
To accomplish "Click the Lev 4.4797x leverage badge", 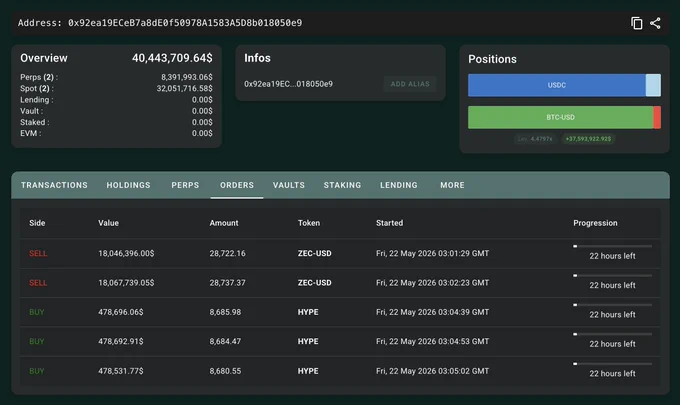I will (535, 139).
